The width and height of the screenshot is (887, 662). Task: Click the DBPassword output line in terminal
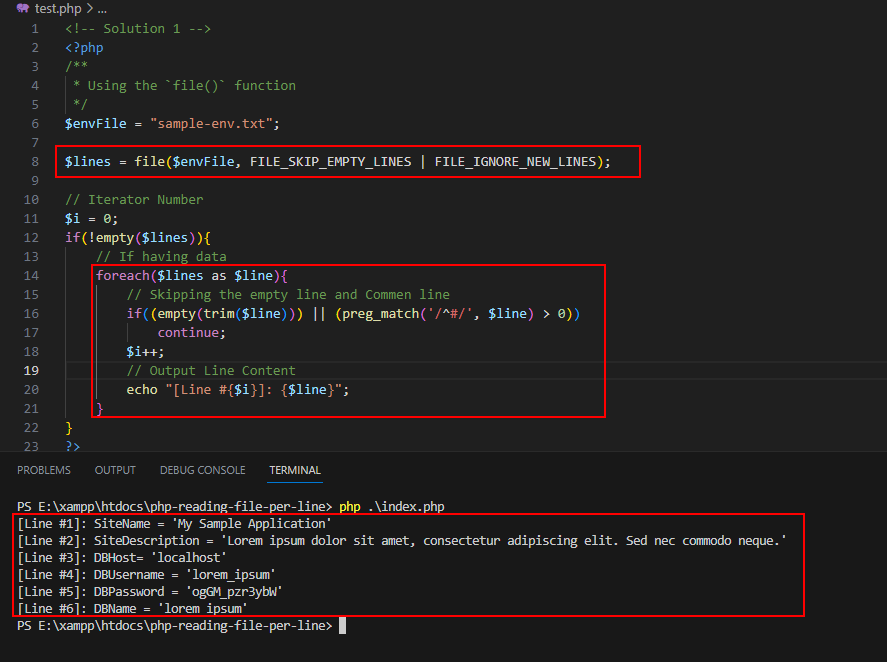[x=150, y=590]
